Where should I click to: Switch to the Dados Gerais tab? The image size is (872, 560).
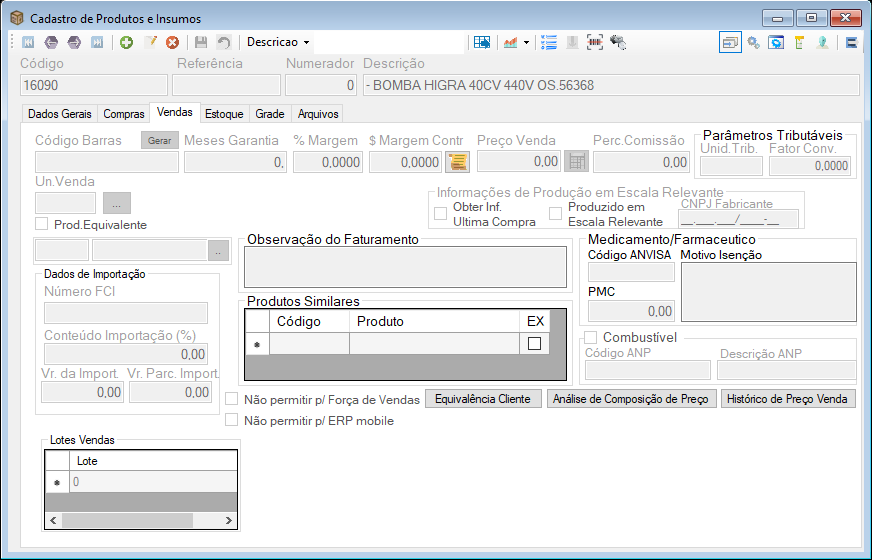click(x=60, y=114)
